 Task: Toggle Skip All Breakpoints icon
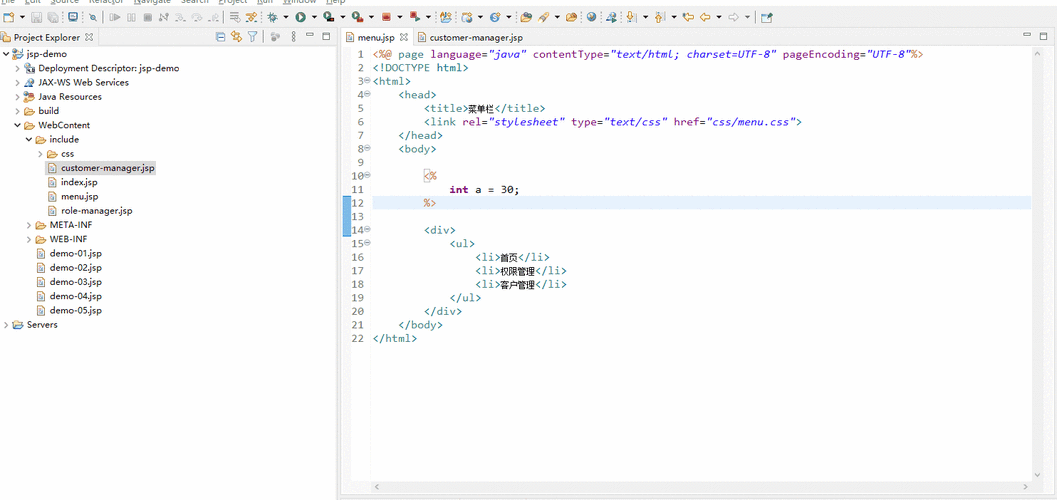point(92,17)
